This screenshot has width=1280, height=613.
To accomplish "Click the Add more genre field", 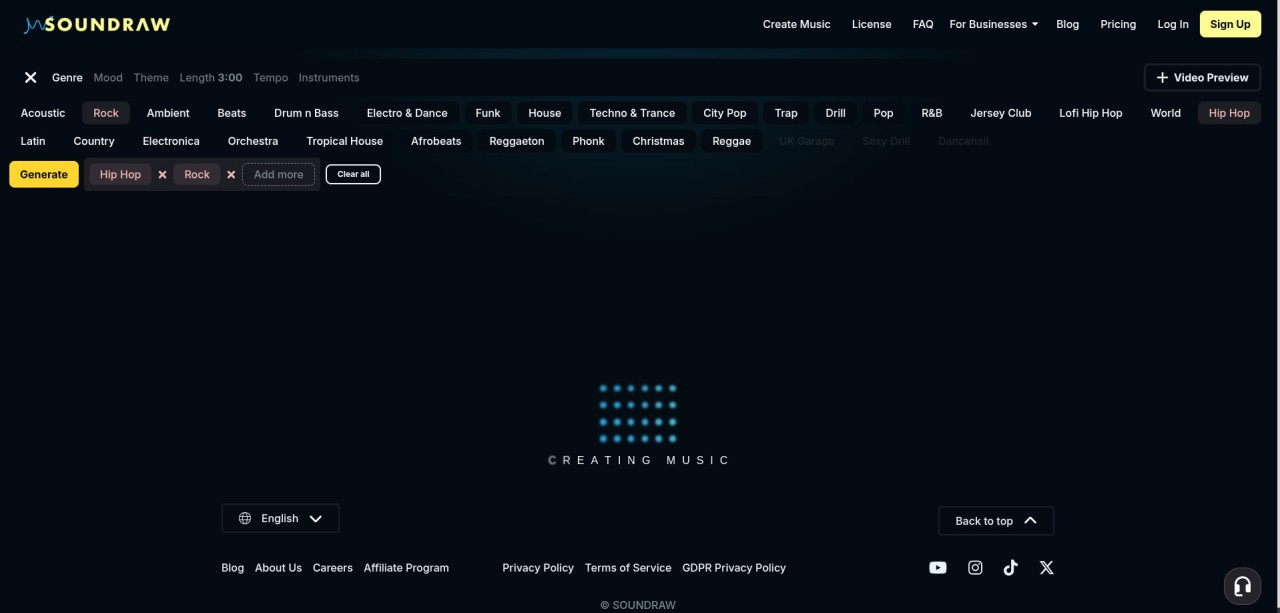I will click(278, 174).
